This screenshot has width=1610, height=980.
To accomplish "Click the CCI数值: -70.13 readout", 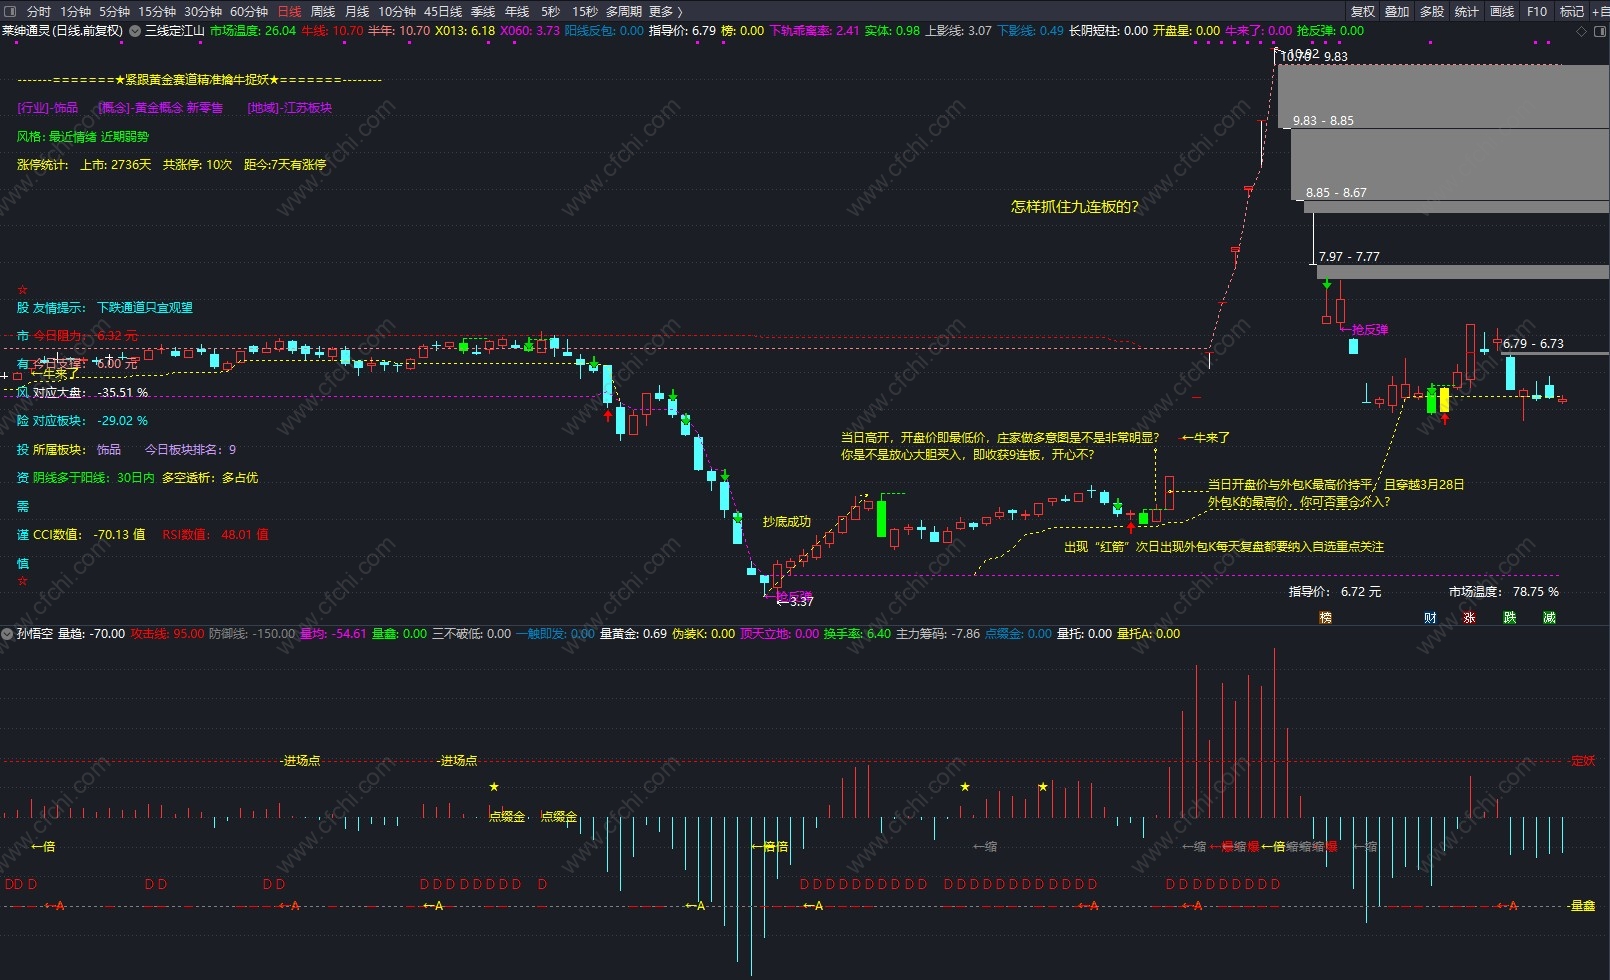I will tap(89, 535).
